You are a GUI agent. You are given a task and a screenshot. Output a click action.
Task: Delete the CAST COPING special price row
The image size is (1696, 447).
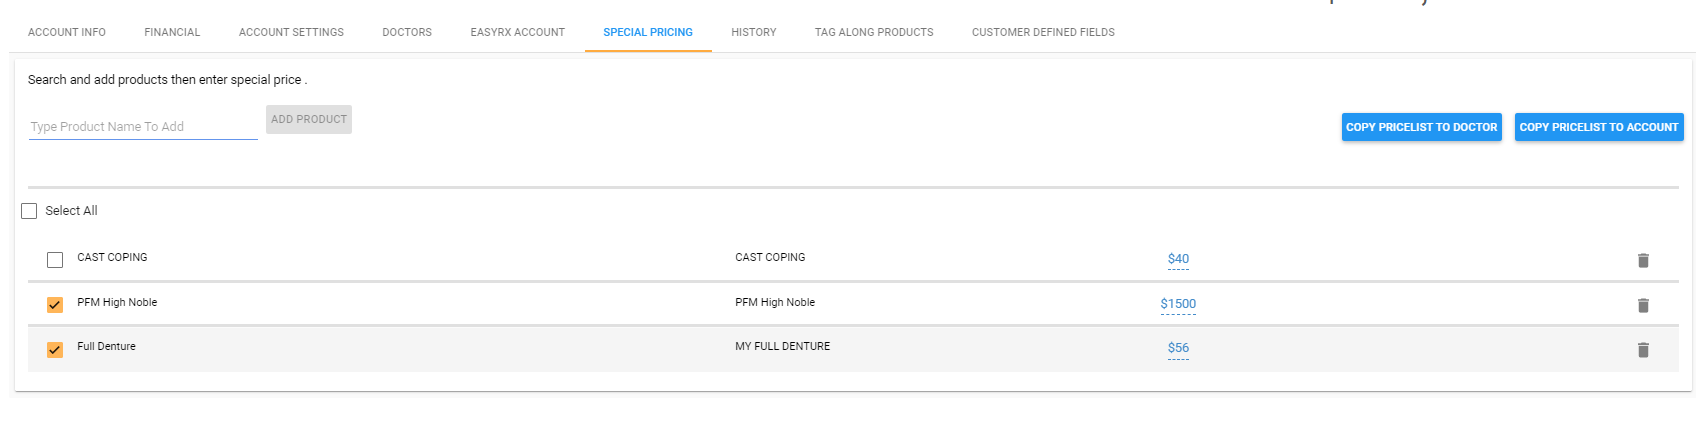pyautogui.click(x=1642, y=260)
